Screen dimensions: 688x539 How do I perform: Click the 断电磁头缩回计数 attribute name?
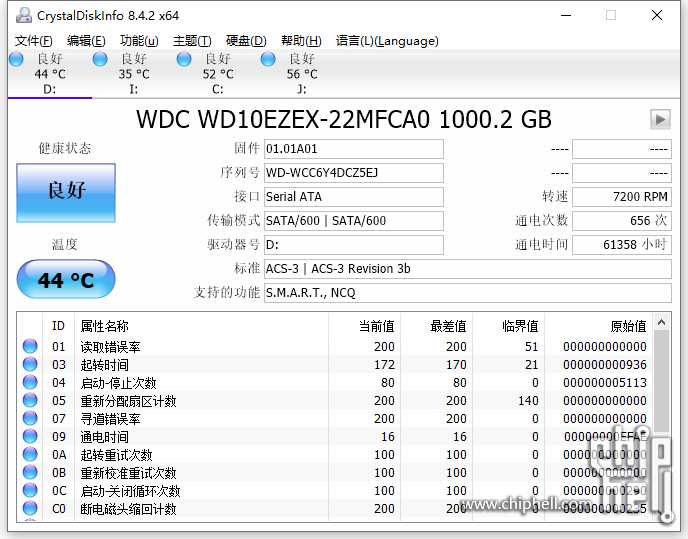[128, 509]
